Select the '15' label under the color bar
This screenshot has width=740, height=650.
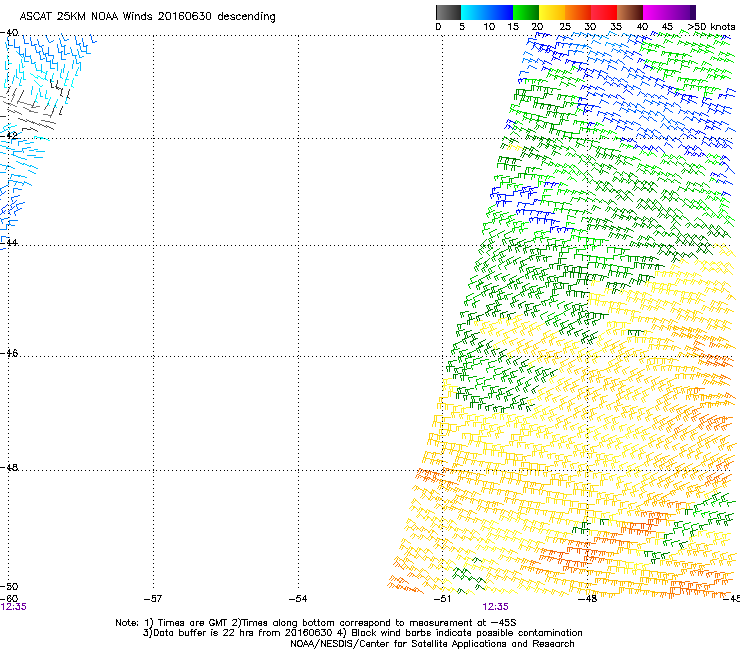(x=513, y=27)
